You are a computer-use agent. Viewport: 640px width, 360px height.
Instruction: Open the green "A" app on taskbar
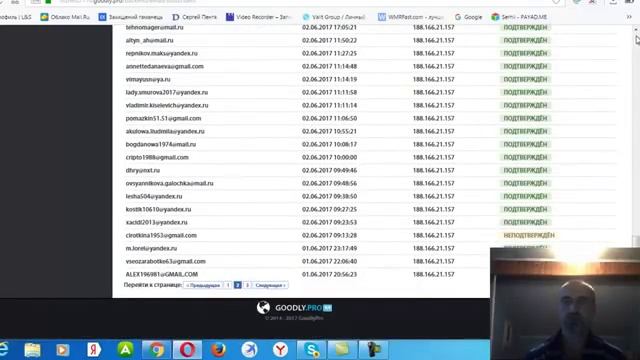125,350
